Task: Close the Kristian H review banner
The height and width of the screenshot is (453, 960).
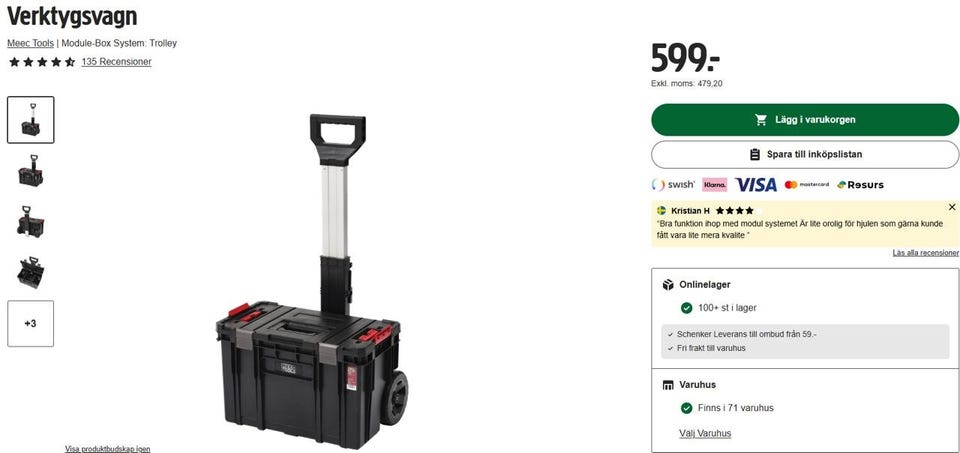Action: pyautogui.click(x=951, y=208)
